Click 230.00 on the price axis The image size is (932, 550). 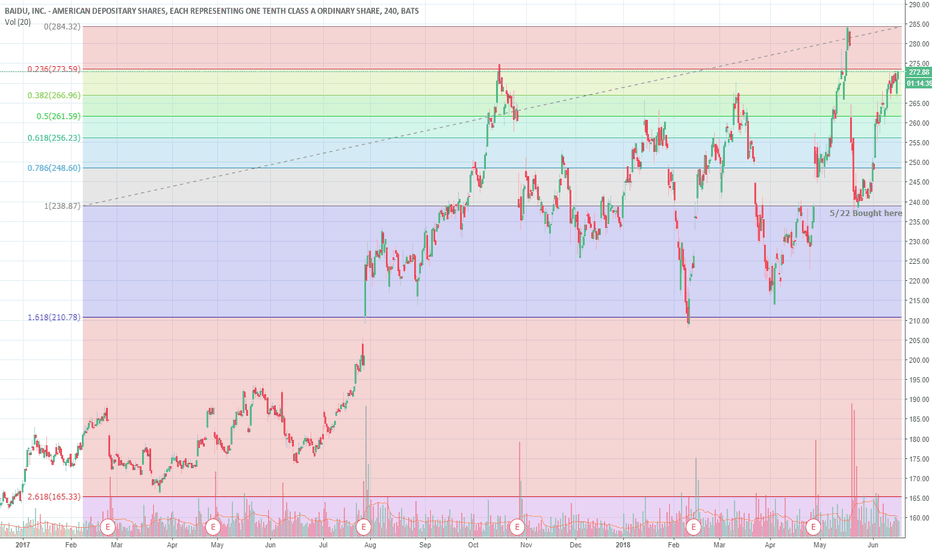[x=919, y=241]
